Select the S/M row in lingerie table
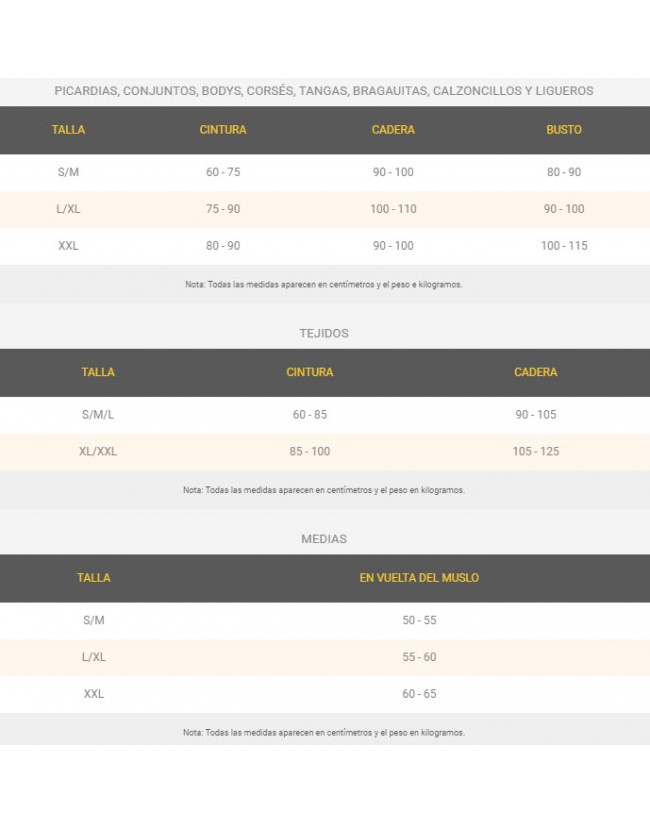Screen dimensions: 650x823 pyautogui.click(x=68, y=172)
